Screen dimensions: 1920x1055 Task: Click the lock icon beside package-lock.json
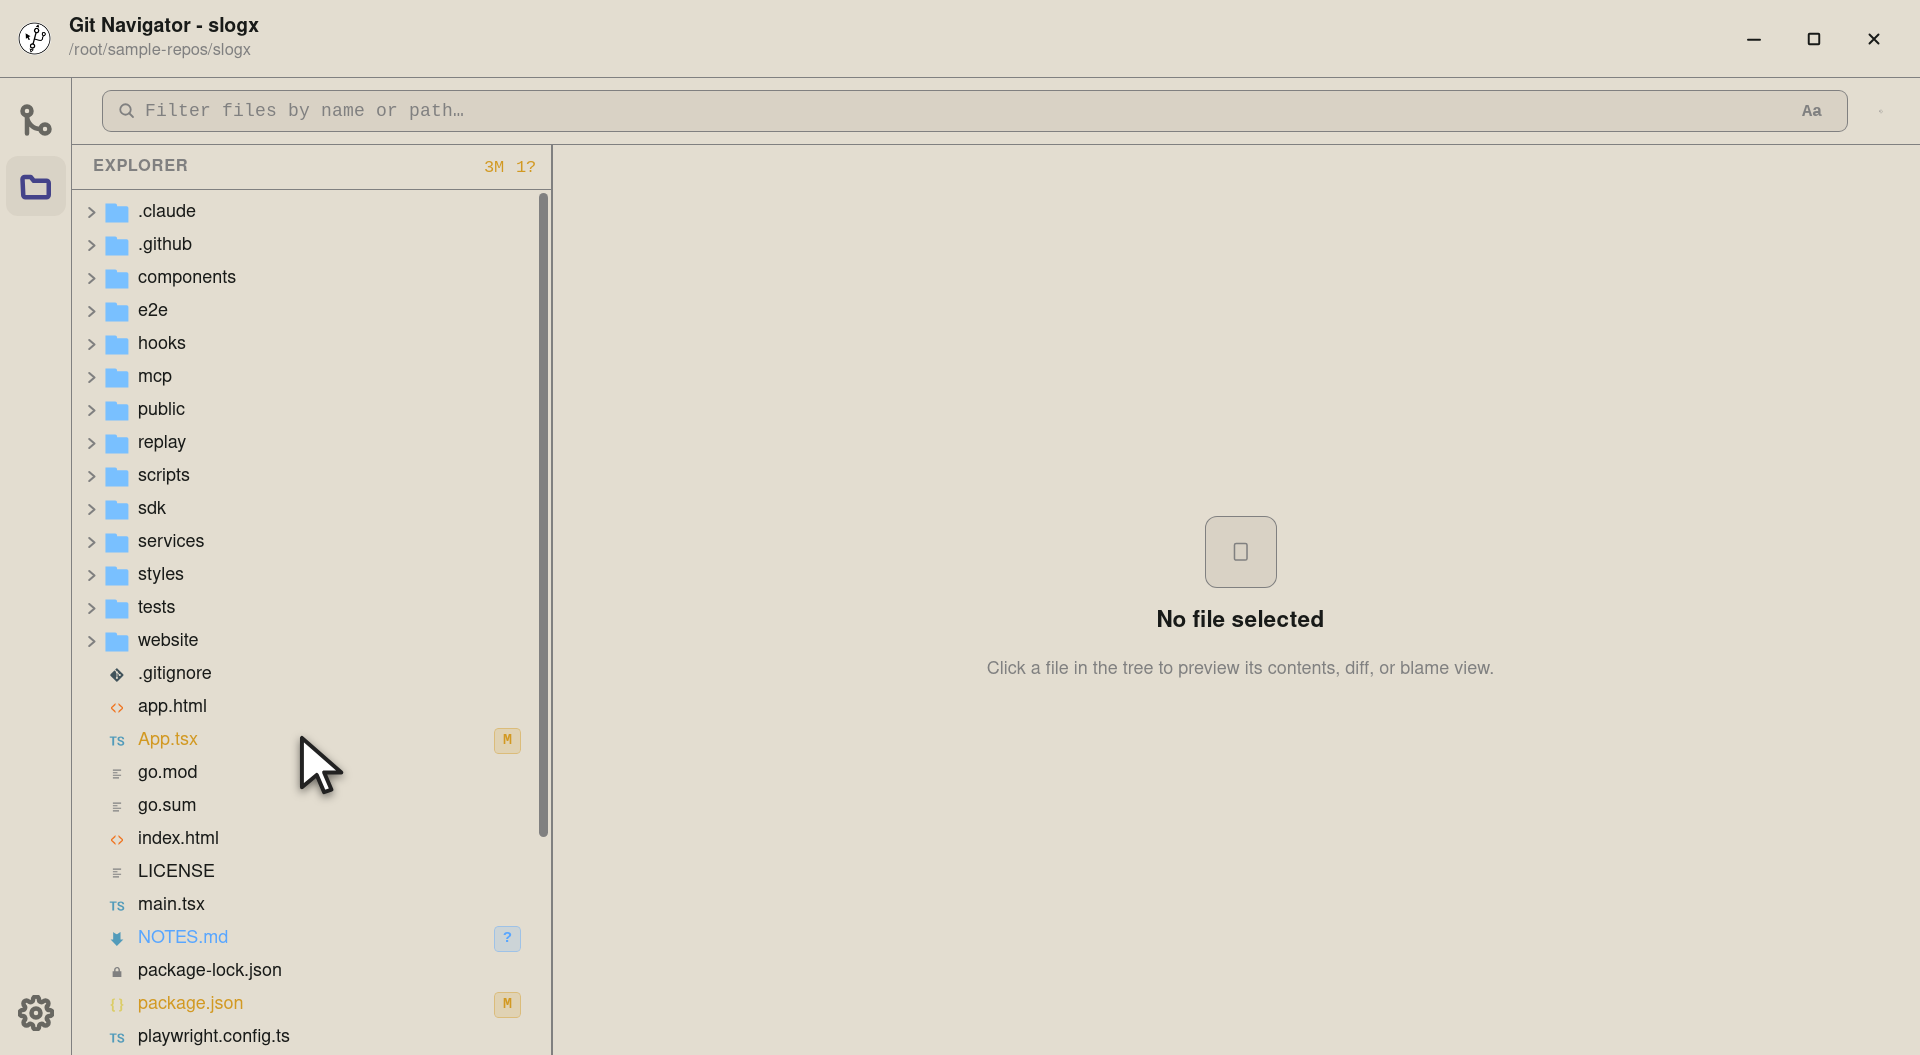tap(117, 971)
